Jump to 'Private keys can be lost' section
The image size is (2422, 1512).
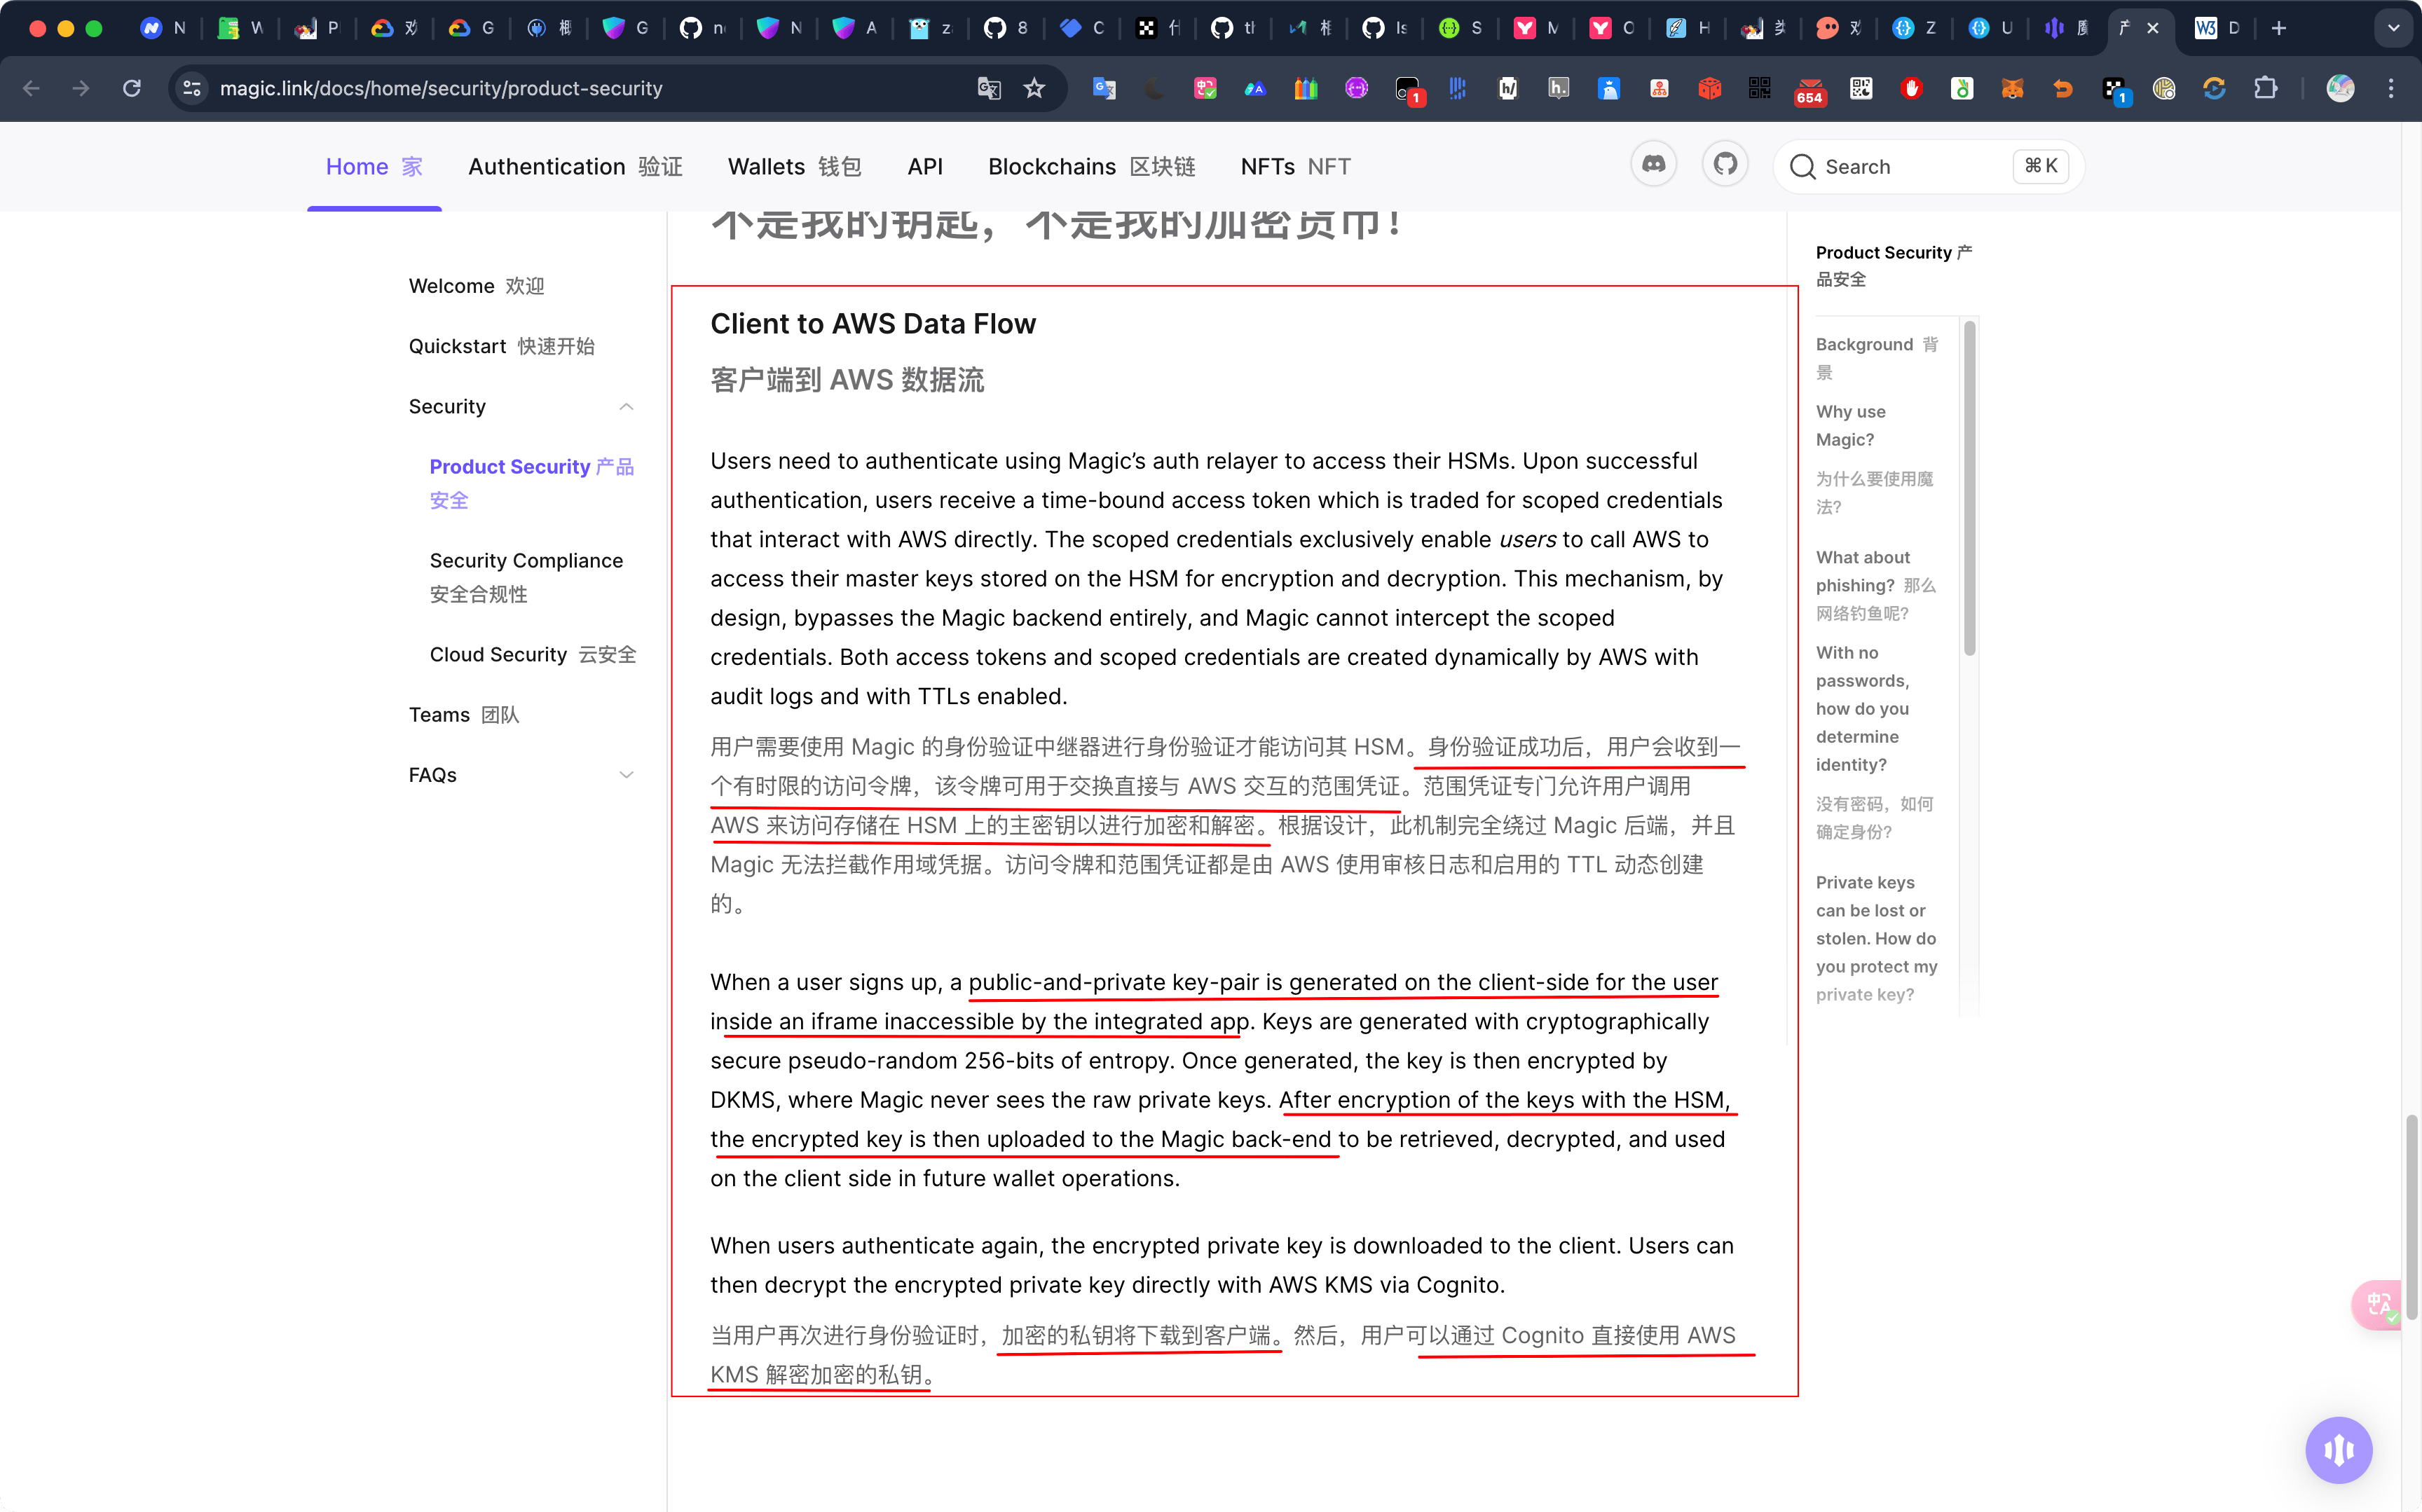(1876, 938)
